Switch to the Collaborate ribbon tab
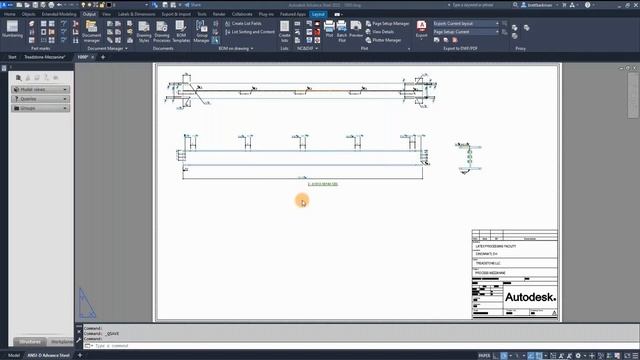 (x=242, y=14)
